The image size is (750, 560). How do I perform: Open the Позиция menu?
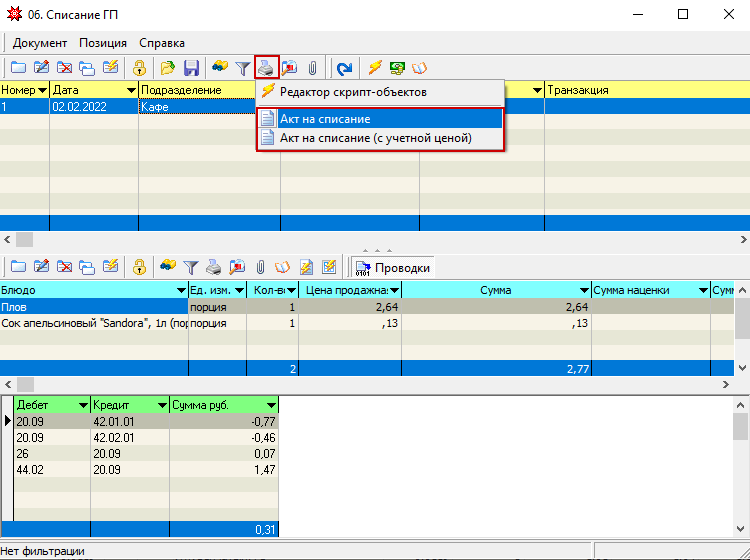[103, 43]
